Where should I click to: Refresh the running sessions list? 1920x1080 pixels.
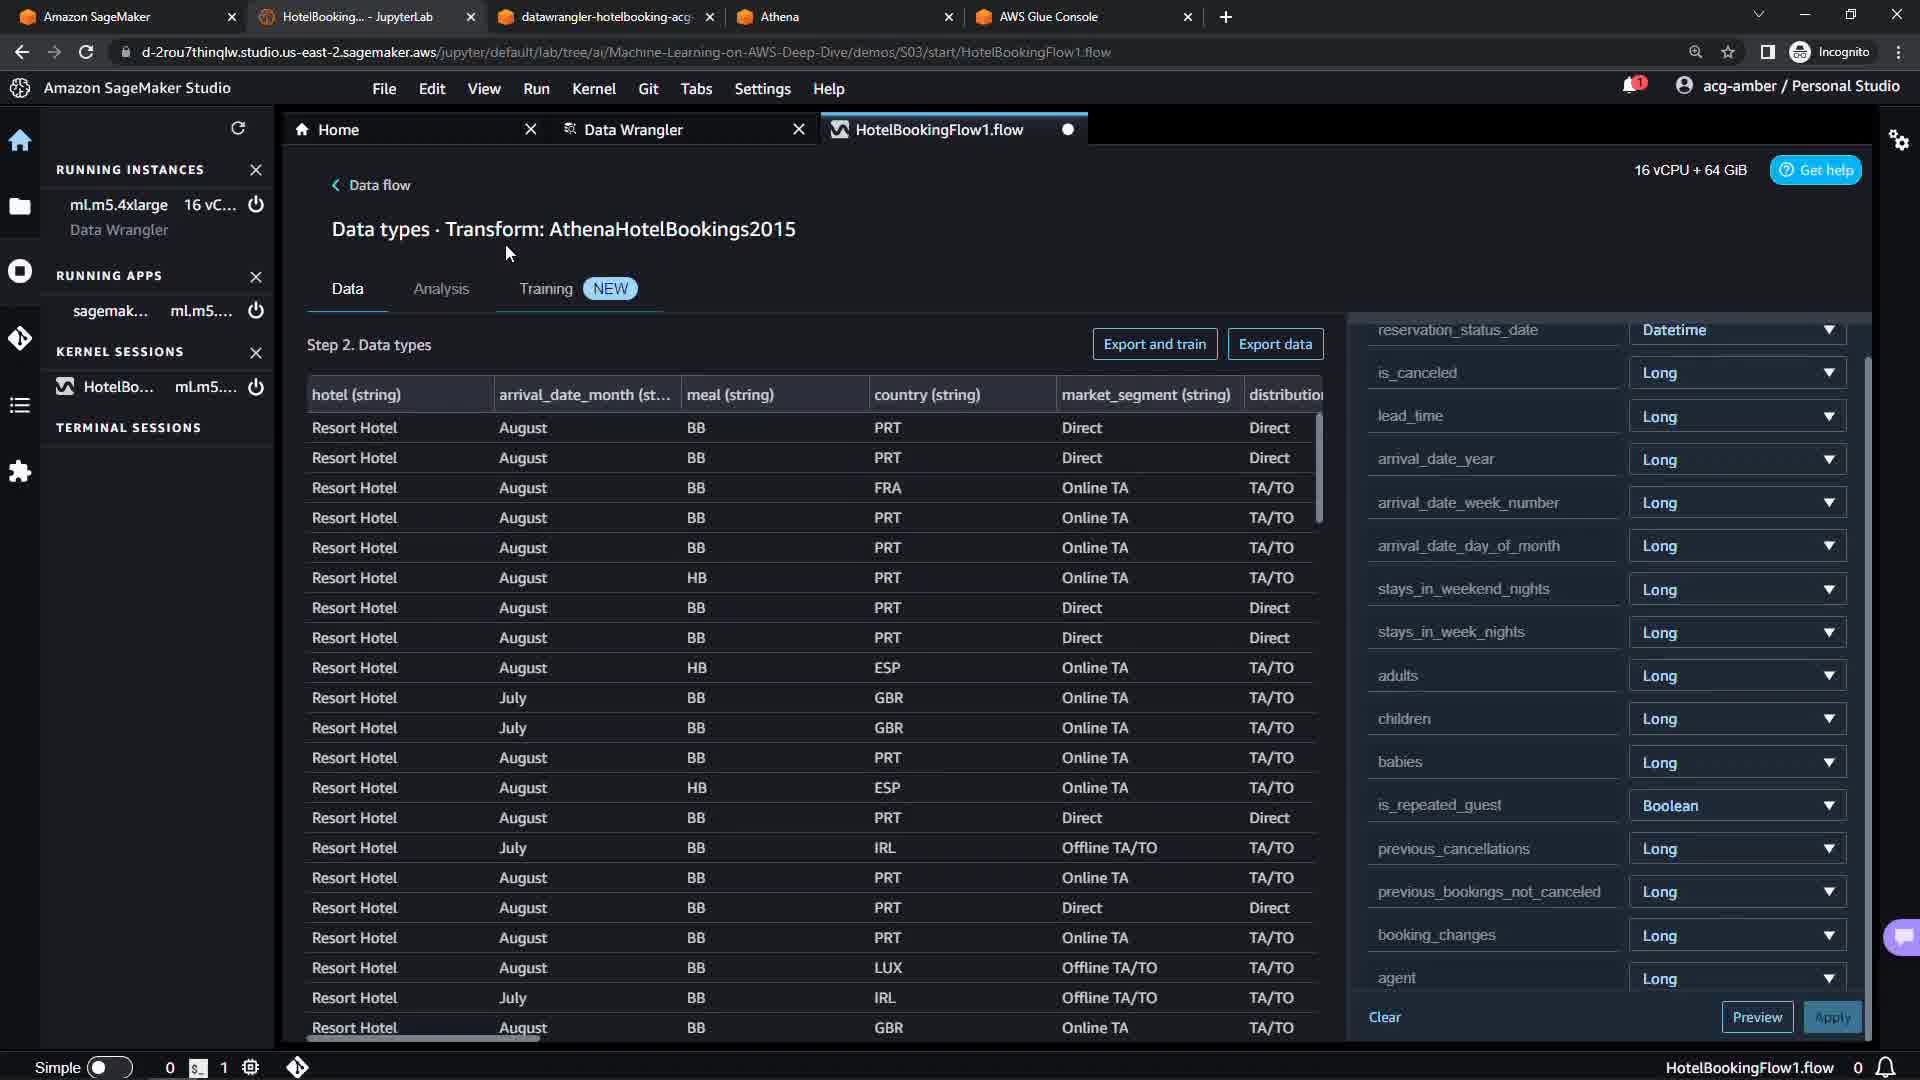(238, 128)
